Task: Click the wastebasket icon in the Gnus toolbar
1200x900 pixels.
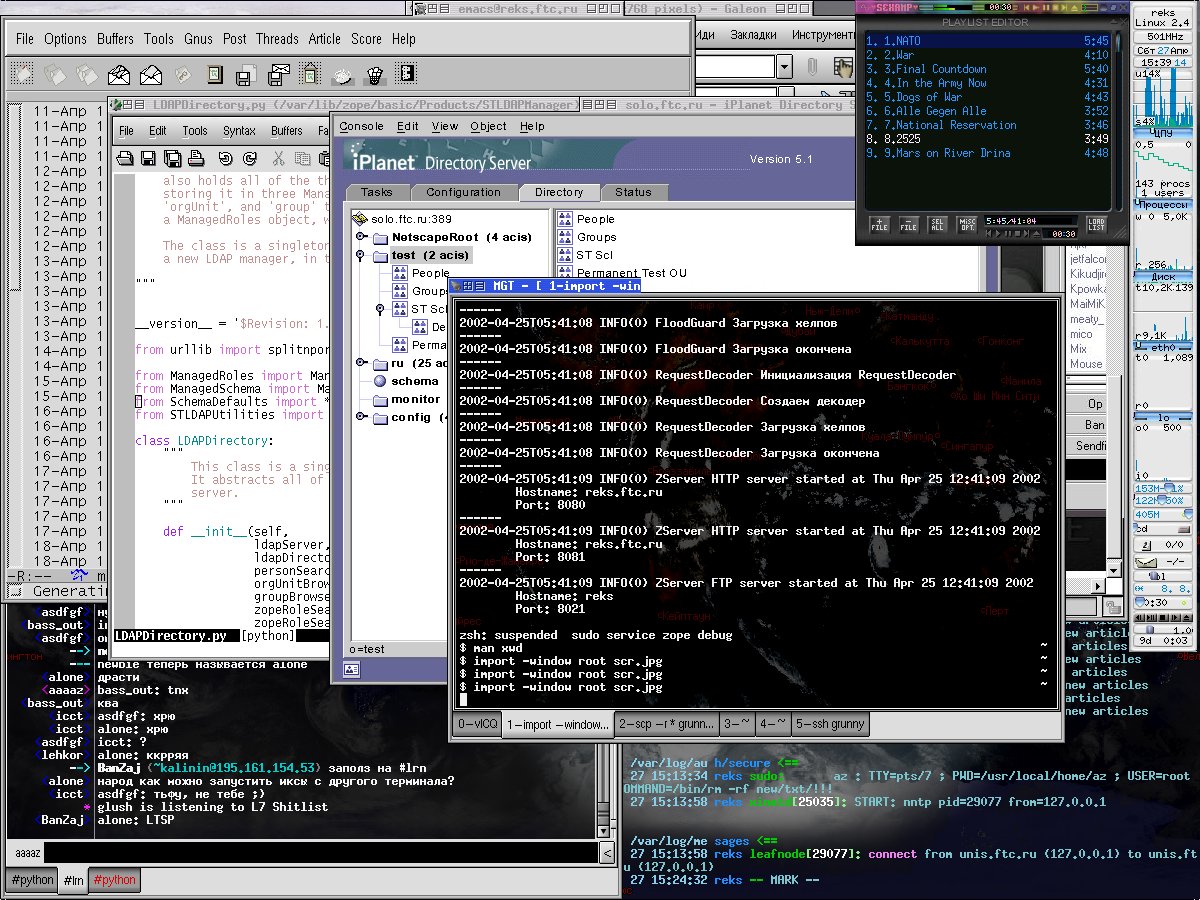Action: pyautogui.click(x=375, y=74)
